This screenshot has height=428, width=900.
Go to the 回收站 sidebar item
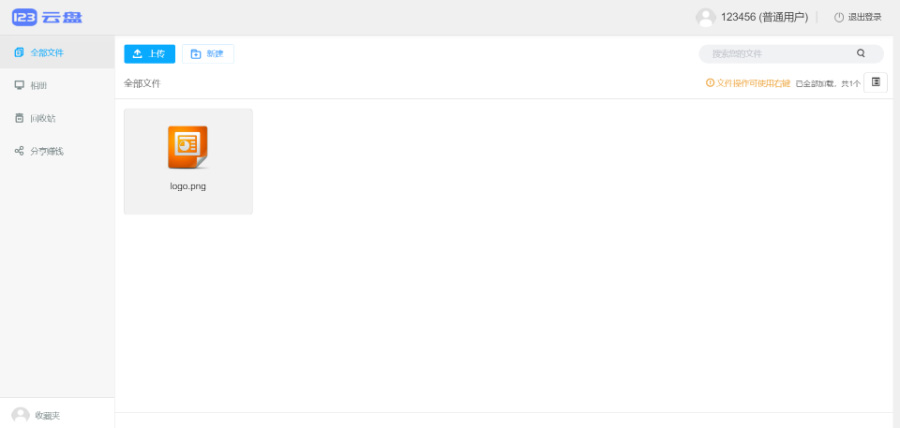[x=43, y=118]
